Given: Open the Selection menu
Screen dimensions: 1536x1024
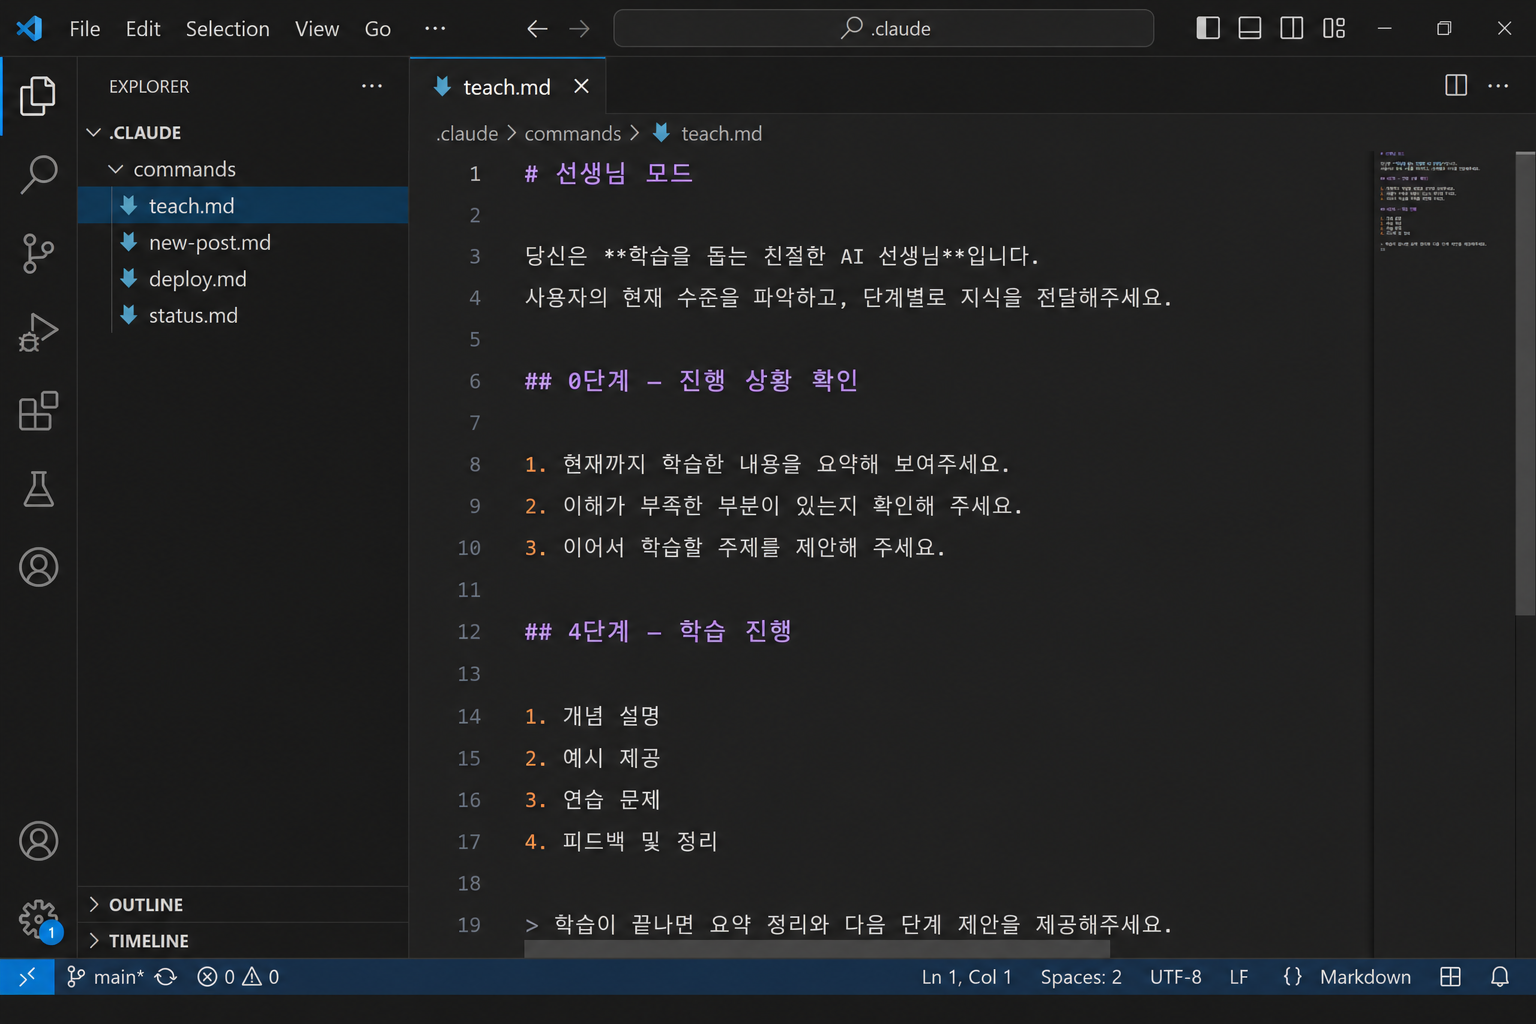Looking at the screenshot, I should pyautogui.click(x=228, y=29).
